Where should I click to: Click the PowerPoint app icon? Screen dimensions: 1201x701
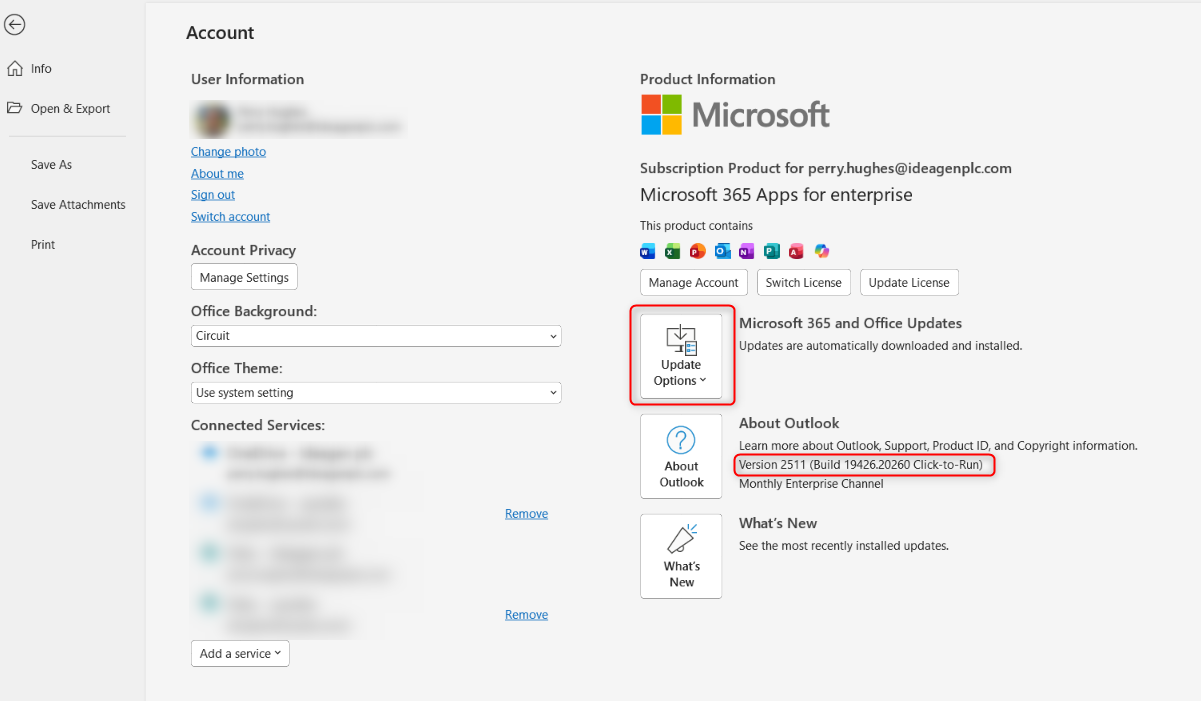pos(698,251)
